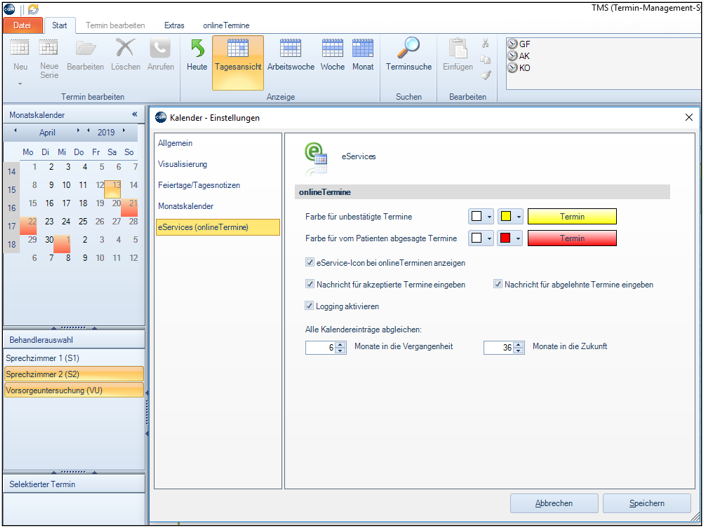Collapse the Monatskalender panel with double chevron
The width and height of the screenshot is (704, 528).
[134, 115]
